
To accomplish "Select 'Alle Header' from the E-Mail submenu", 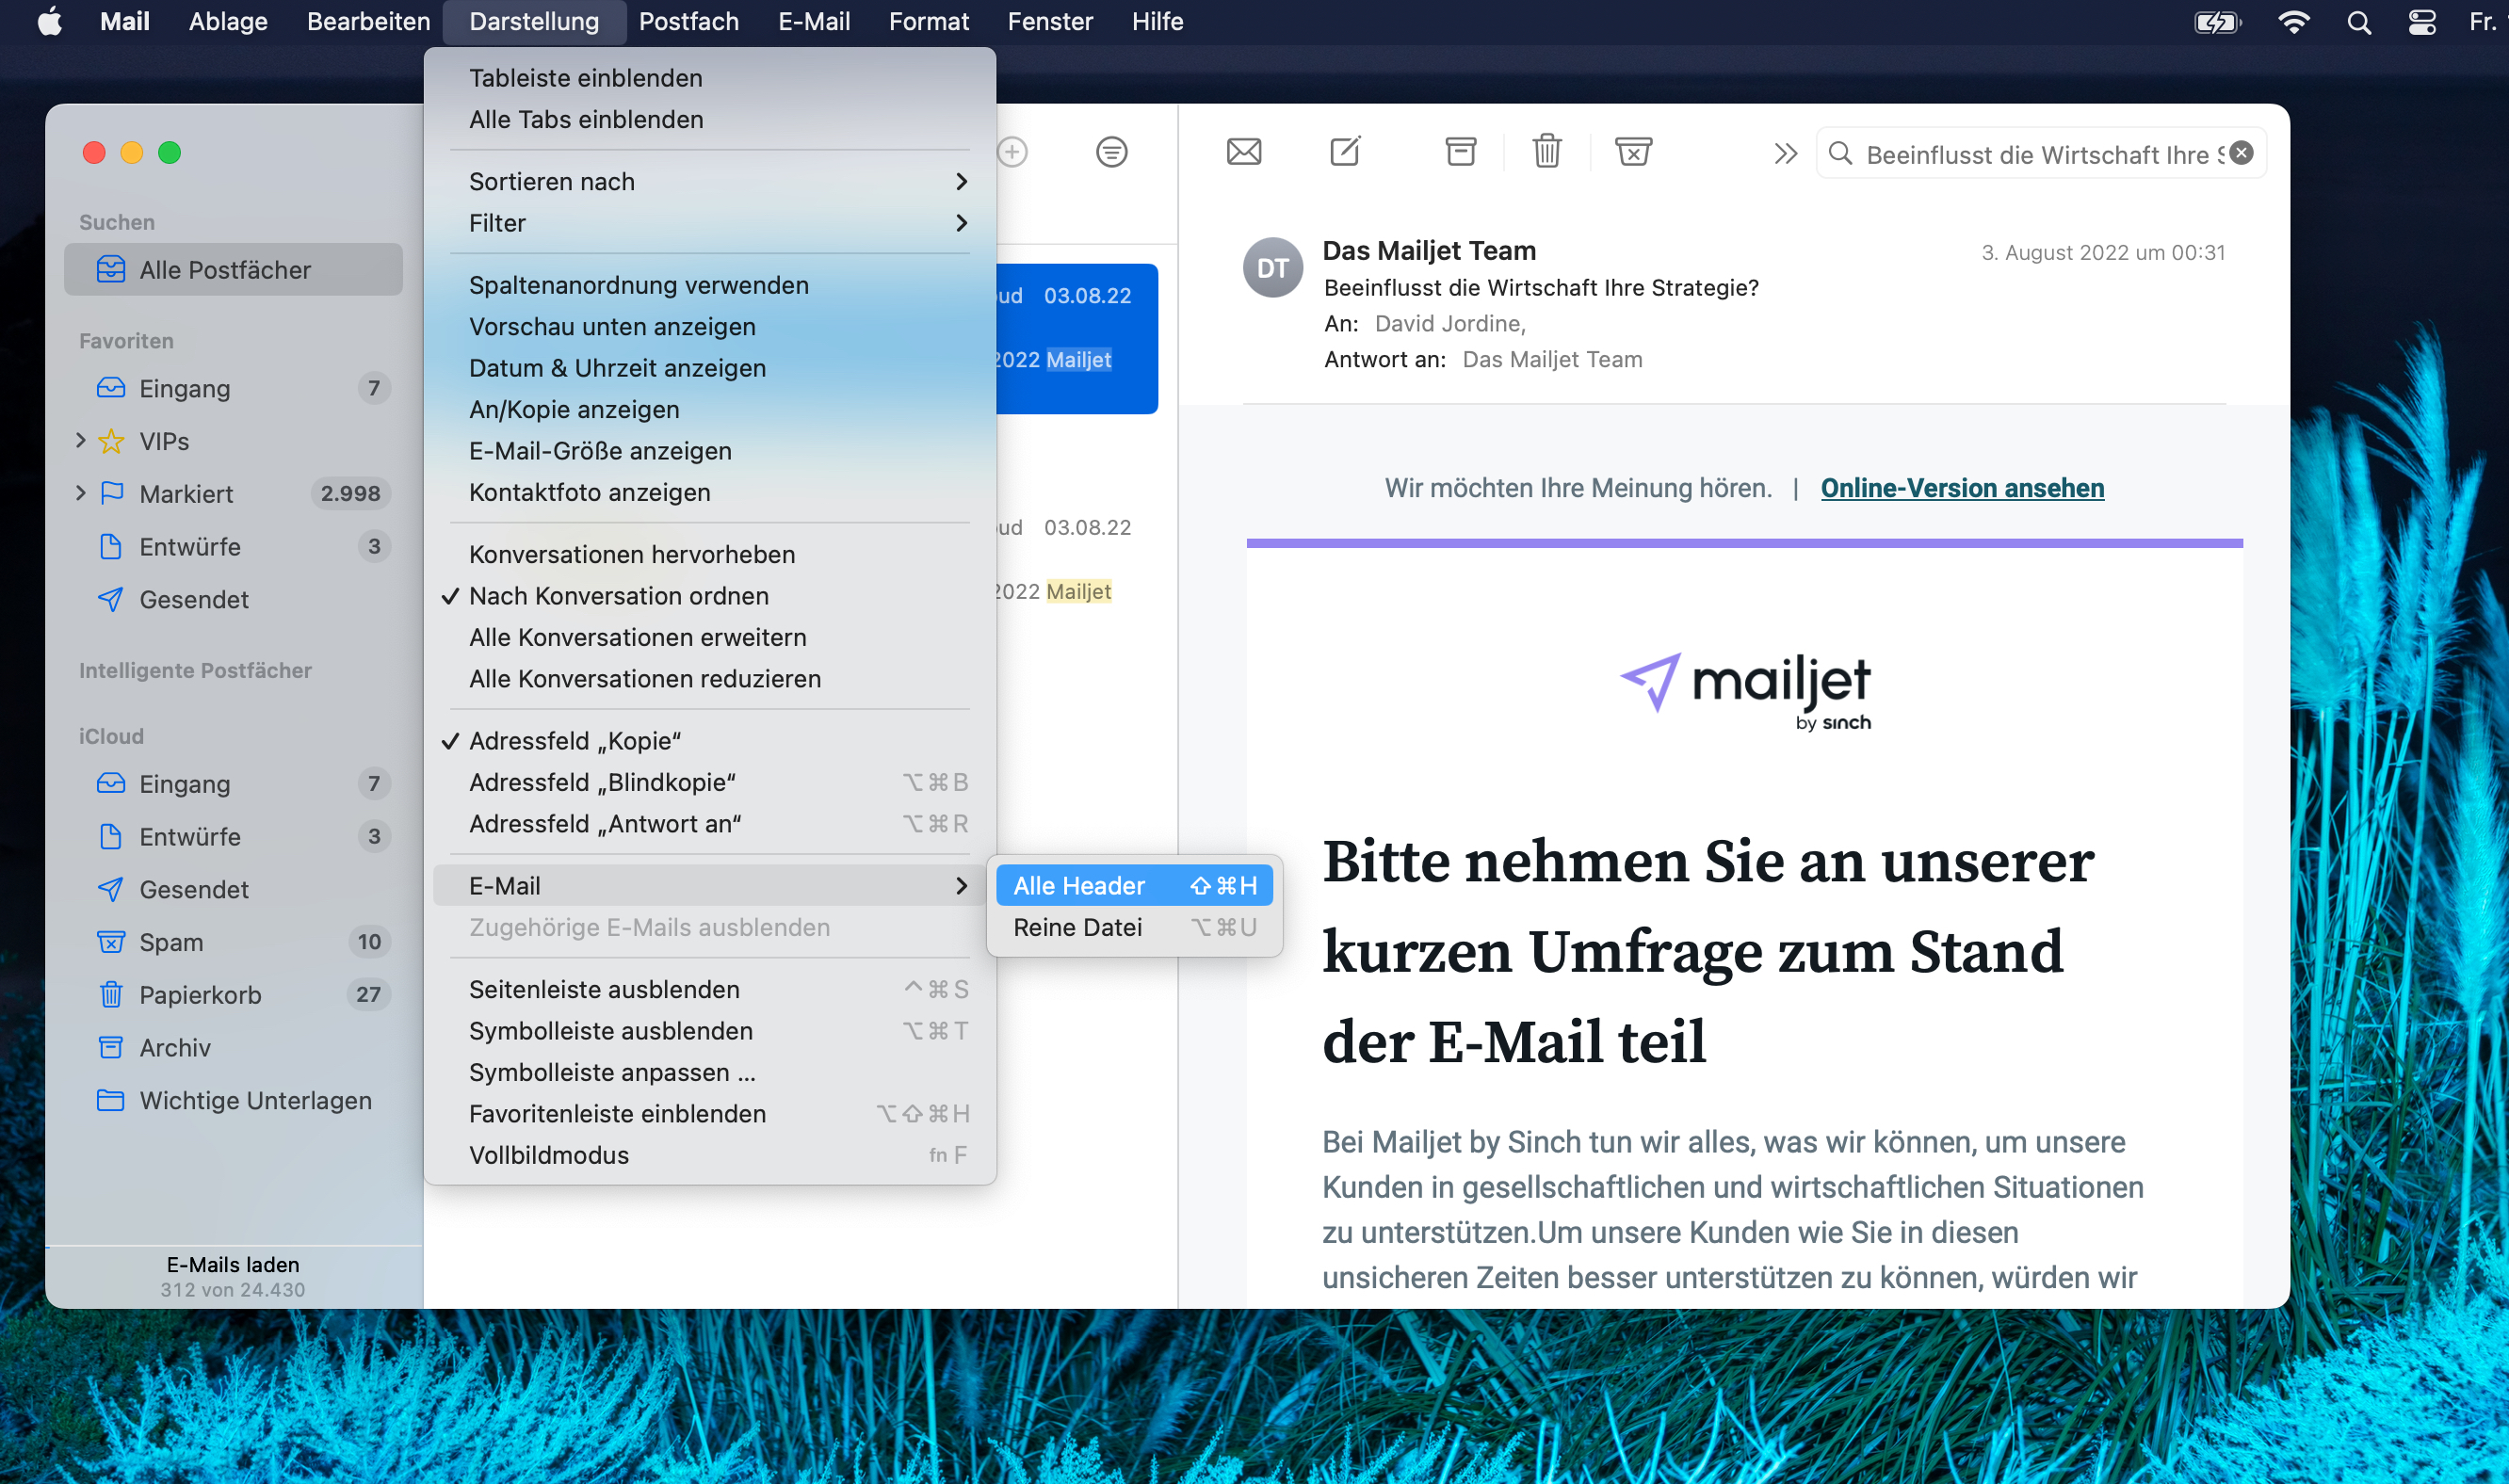I will point(1078,885).
